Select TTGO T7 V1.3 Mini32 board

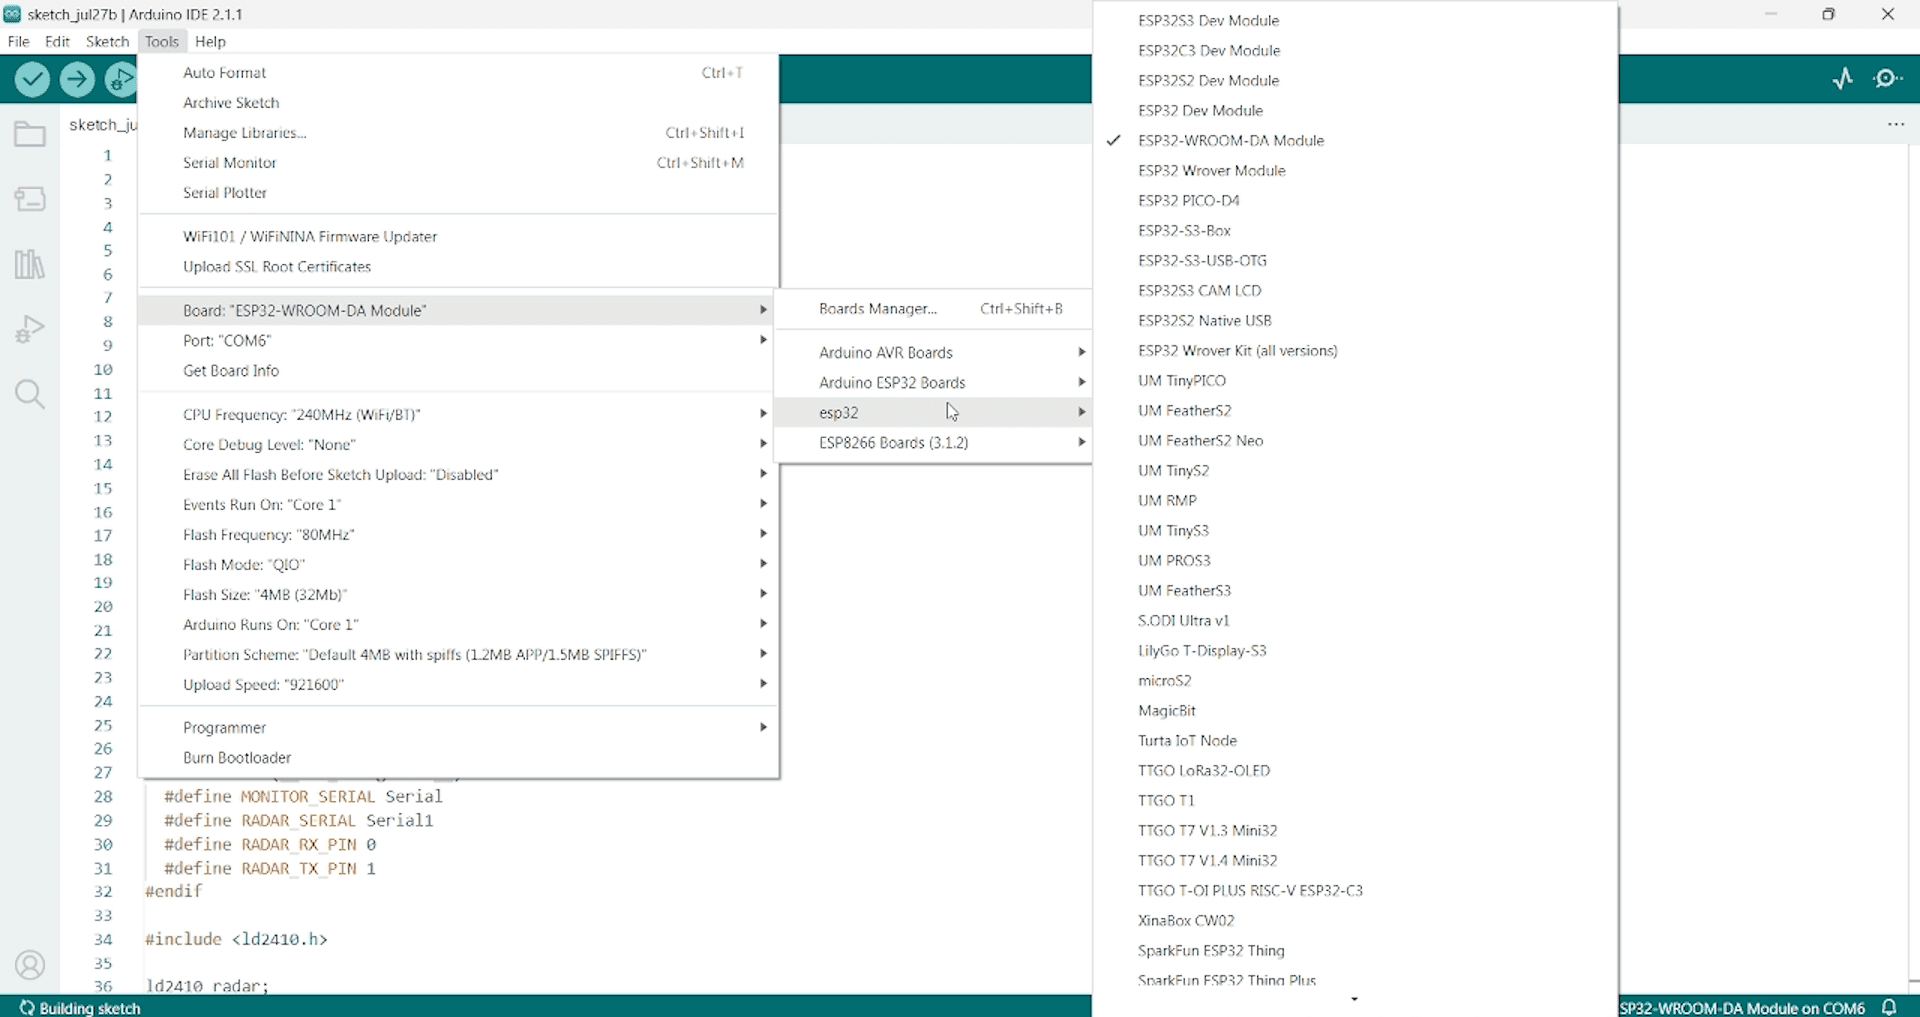click(x=1355, y=830)
